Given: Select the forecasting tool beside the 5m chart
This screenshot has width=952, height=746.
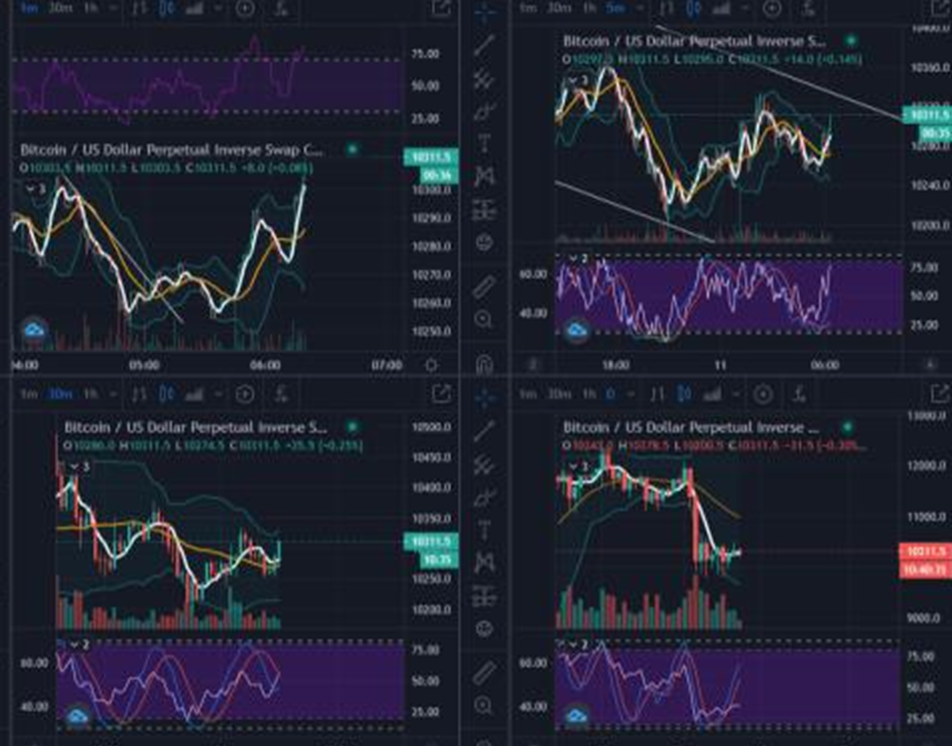Looking at the screenshot, I should pyautogui.click(x=484, y=209).
